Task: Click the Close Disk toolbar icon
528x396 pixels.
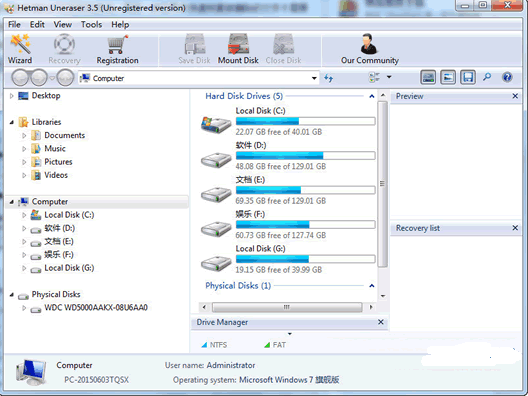Action: pos(283,44)
